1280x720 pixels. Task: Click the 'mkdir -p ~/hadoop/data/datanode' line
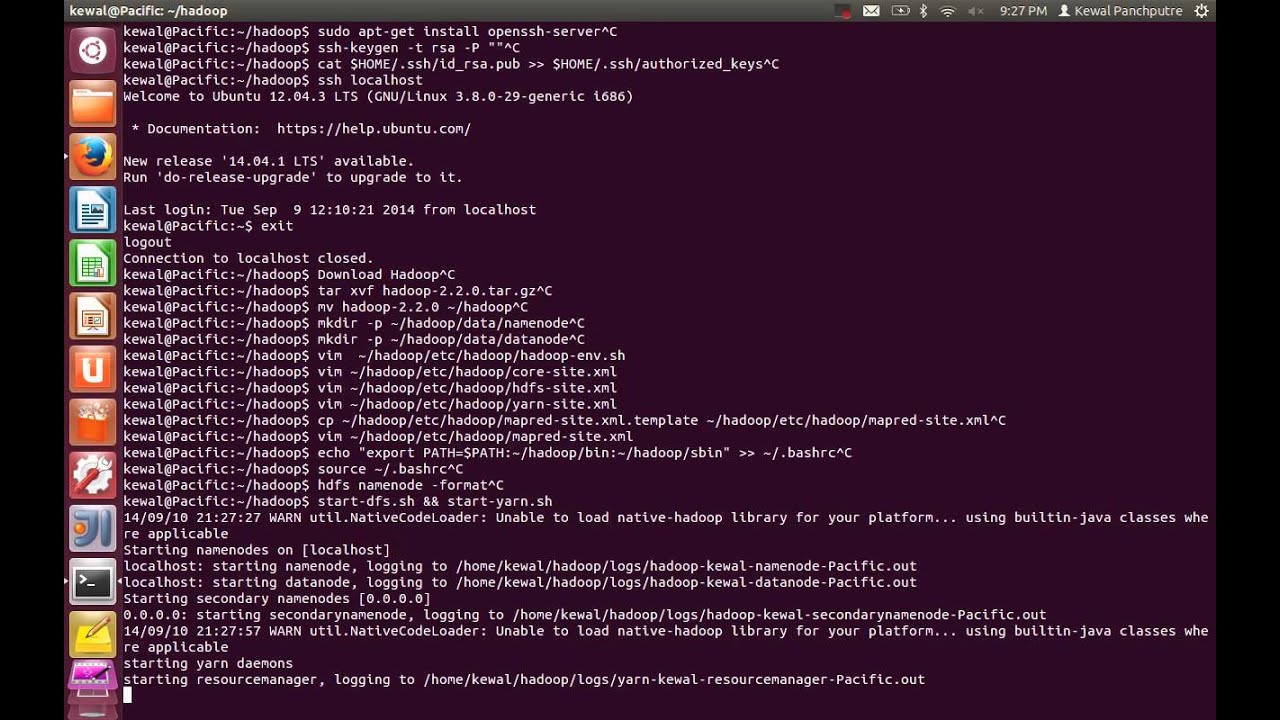(354, 339)
